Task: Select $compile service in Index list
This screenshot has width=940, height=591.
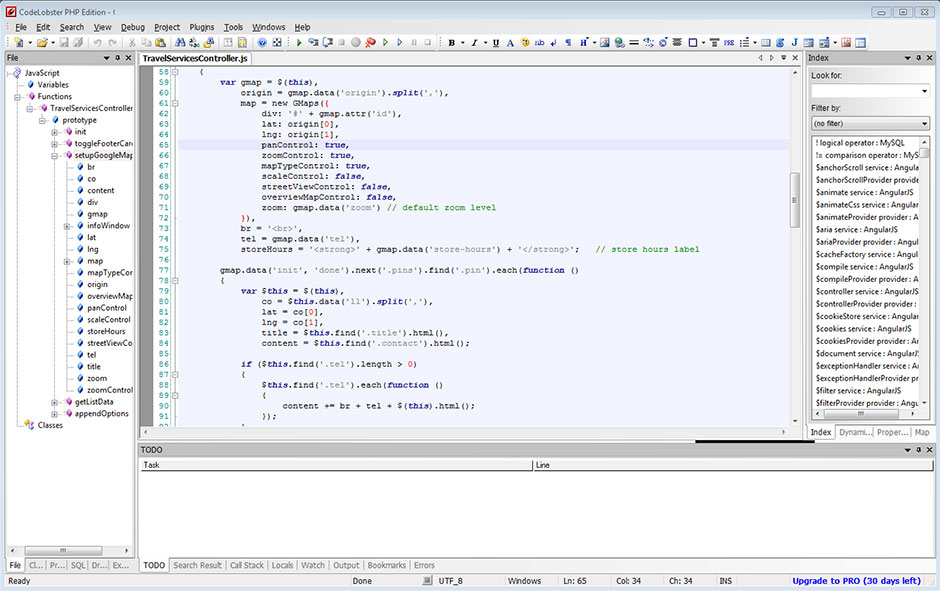Action: [864, 267]
